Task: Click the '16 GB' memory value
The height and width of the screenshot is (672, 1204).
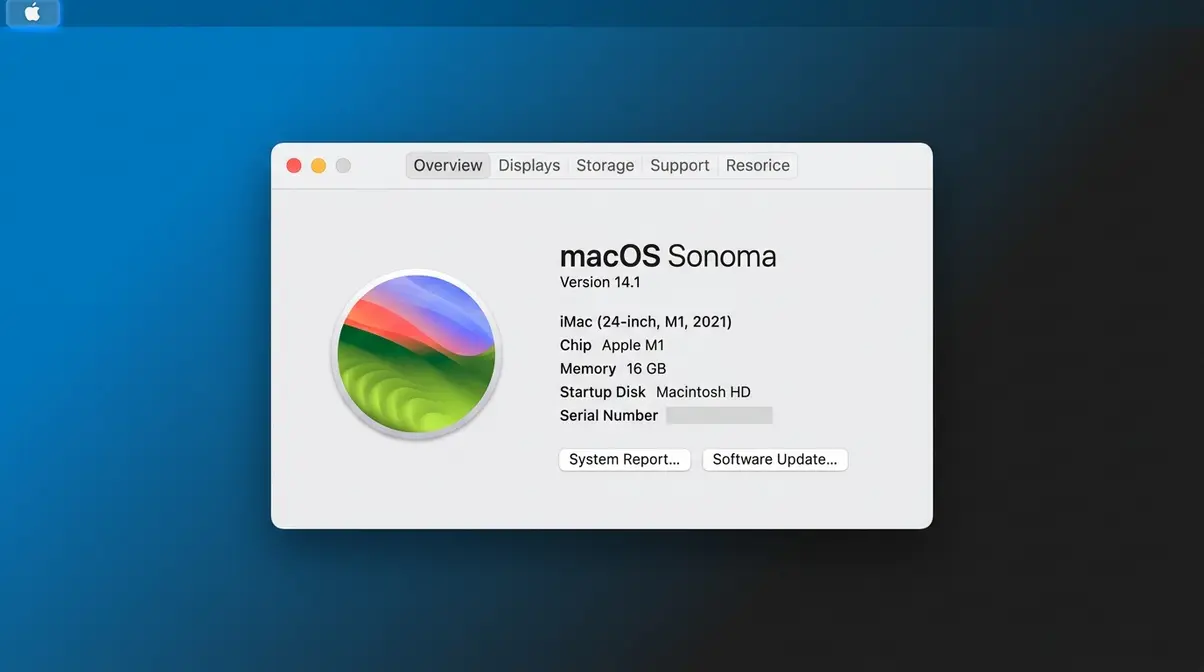Action: [646, 369]
